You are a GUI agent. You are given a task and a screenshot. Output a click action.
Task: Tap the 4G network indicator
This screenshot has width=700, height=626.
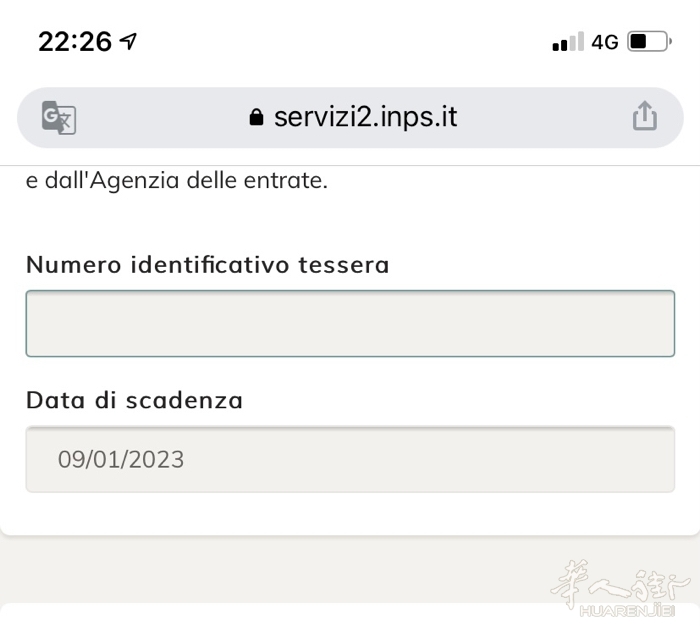[x=605, y=42]
